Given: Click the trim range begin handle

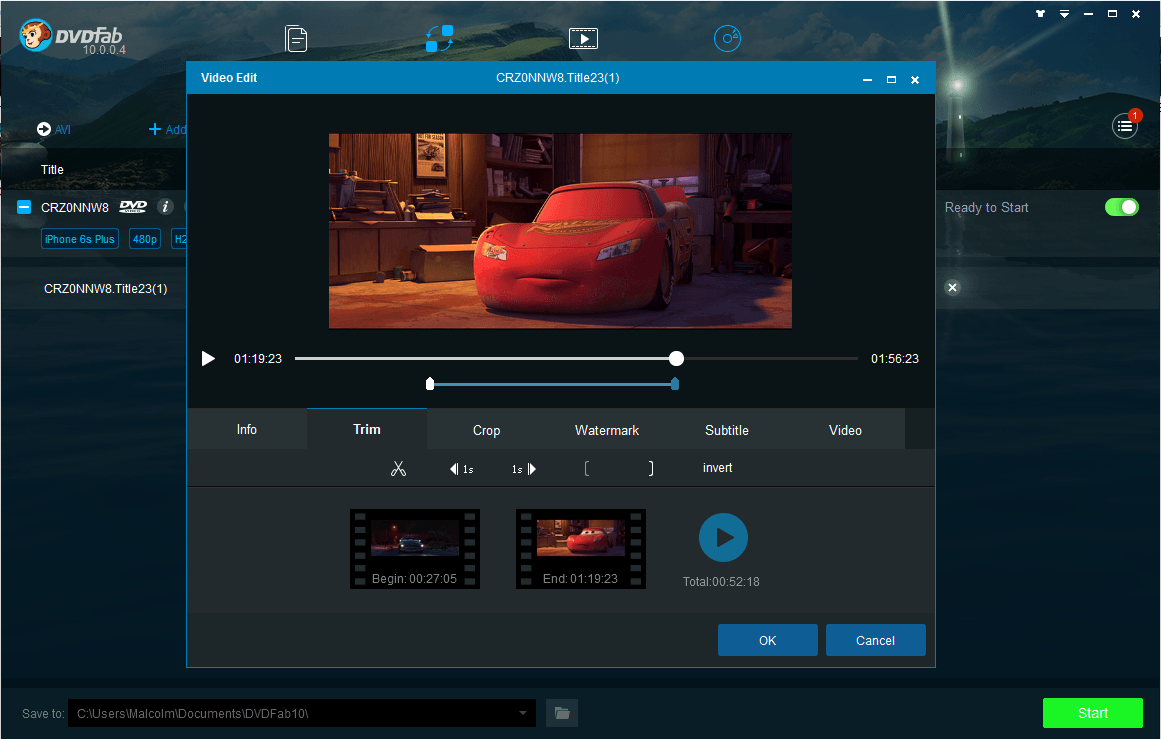Looking at the screenshot, I should click(430, 384).
